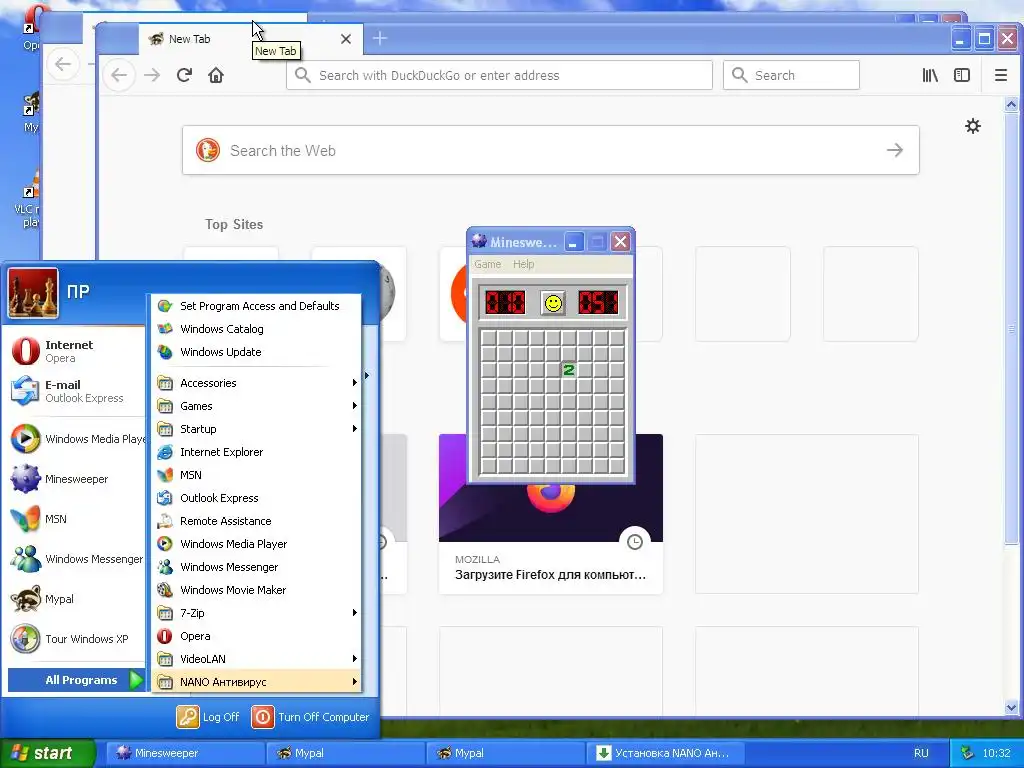Viewport: 1024px width, 768px height.
Task: Reload the current page in Mypal
Action: click(184, 75)
